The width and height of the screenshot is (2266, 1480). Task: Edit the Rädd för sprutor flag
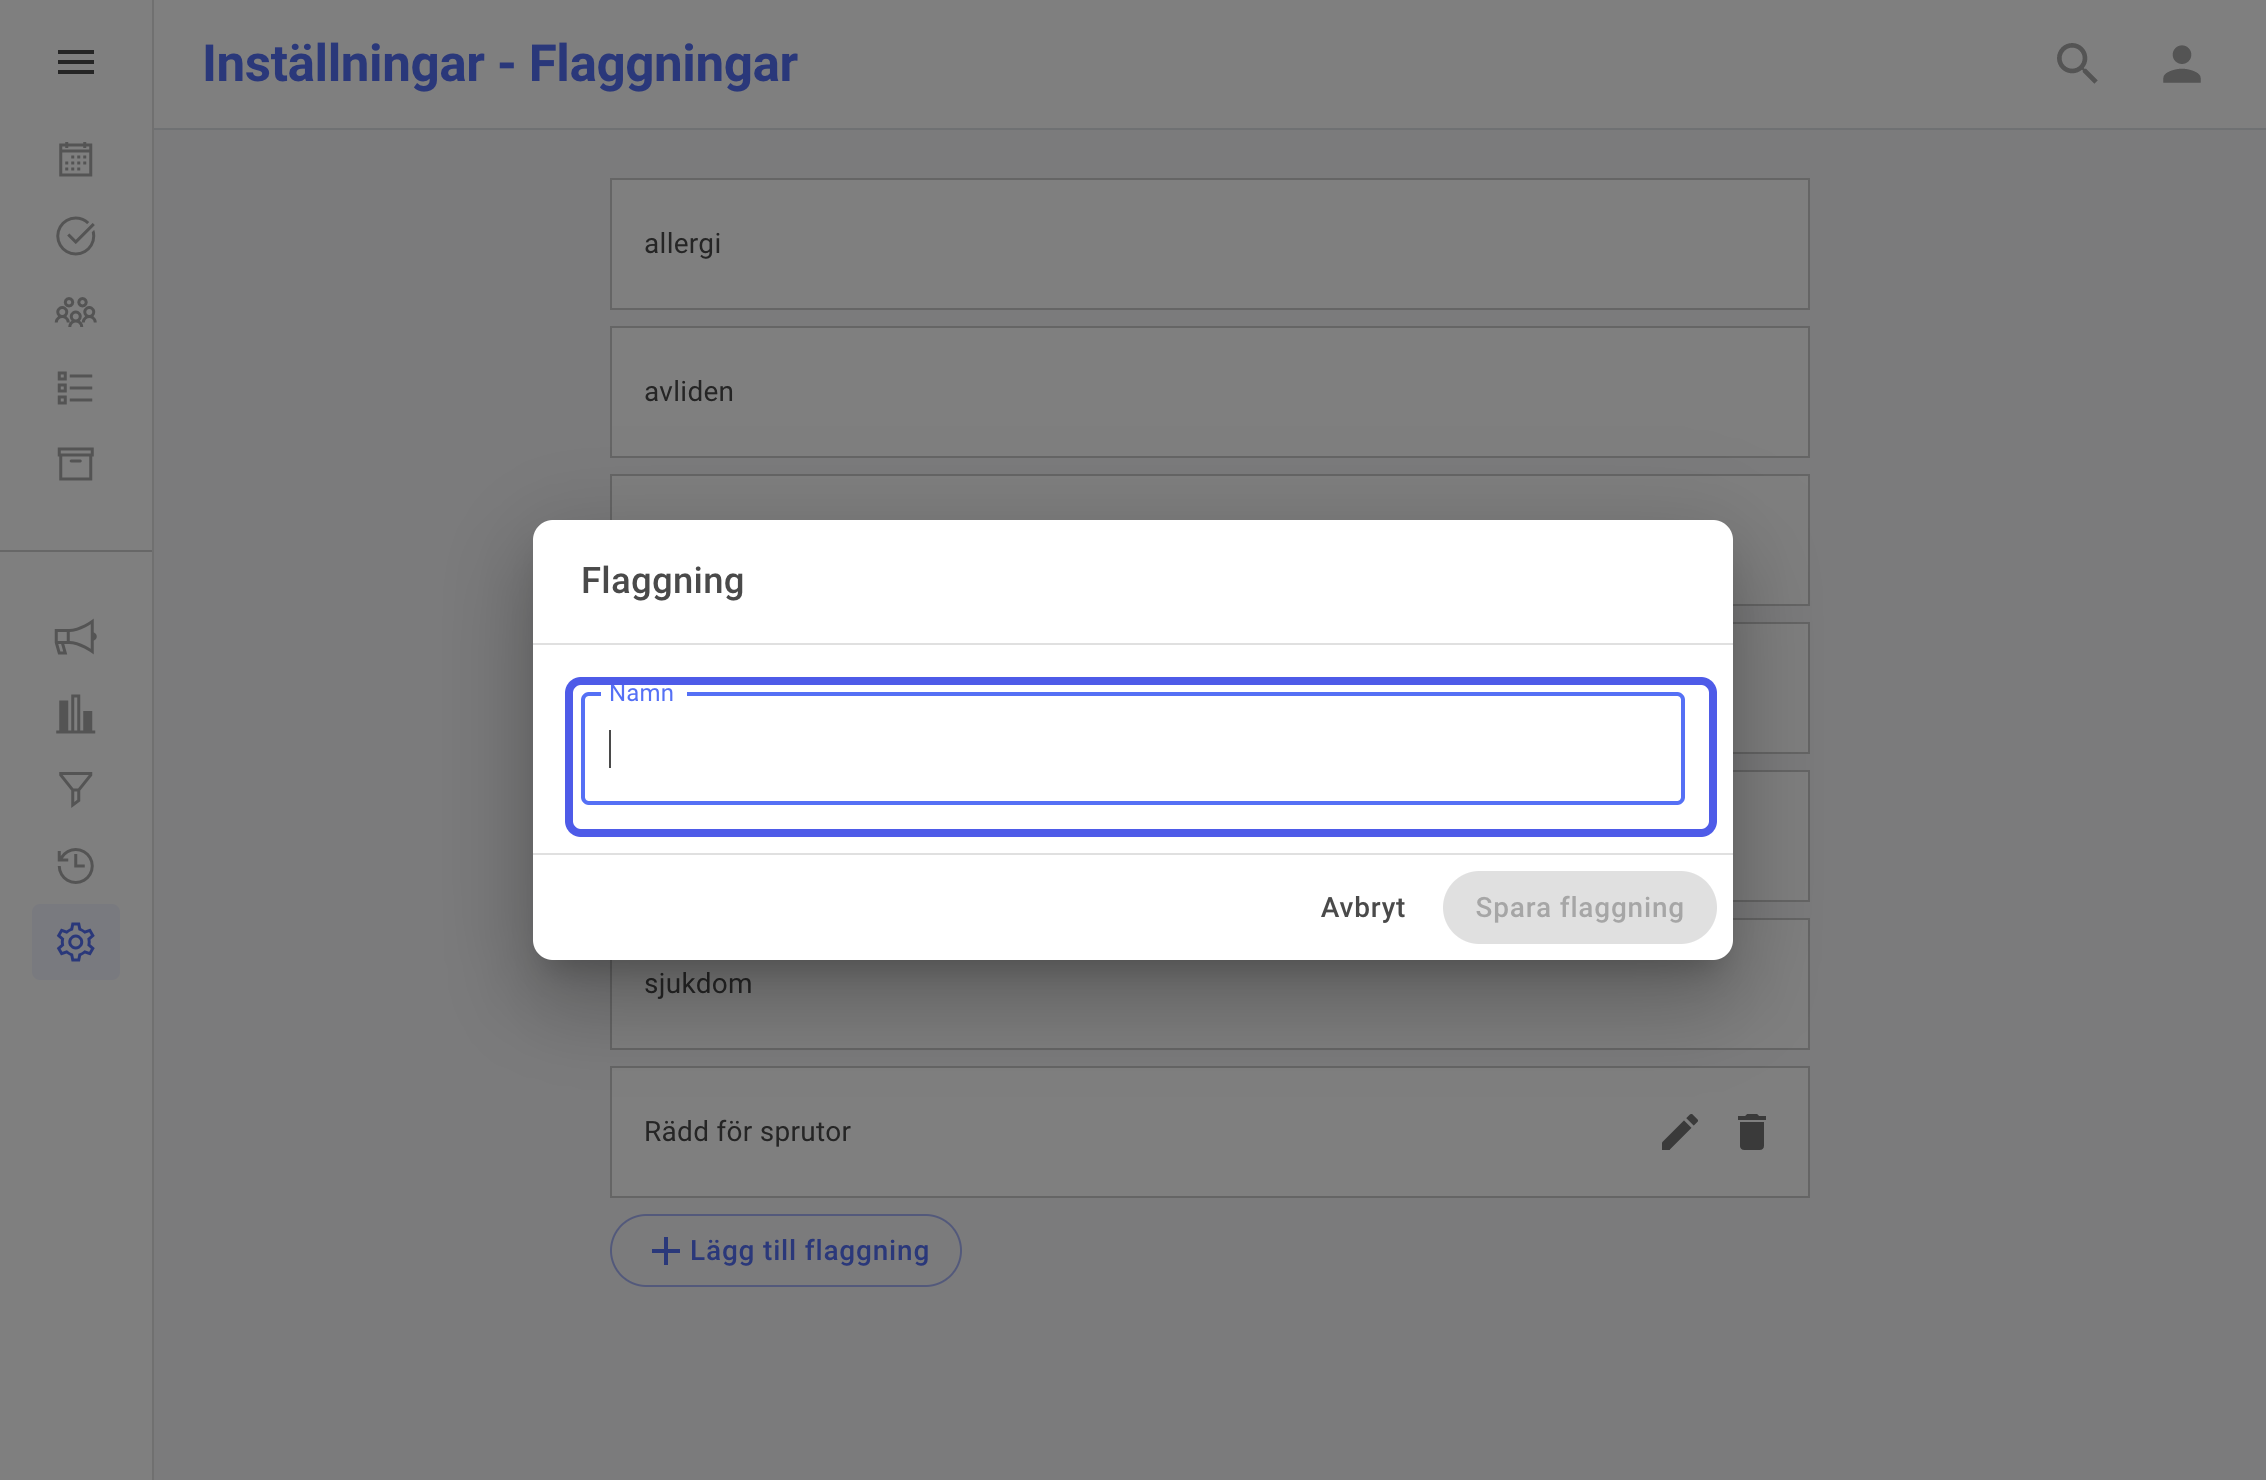point(1680,1132)
